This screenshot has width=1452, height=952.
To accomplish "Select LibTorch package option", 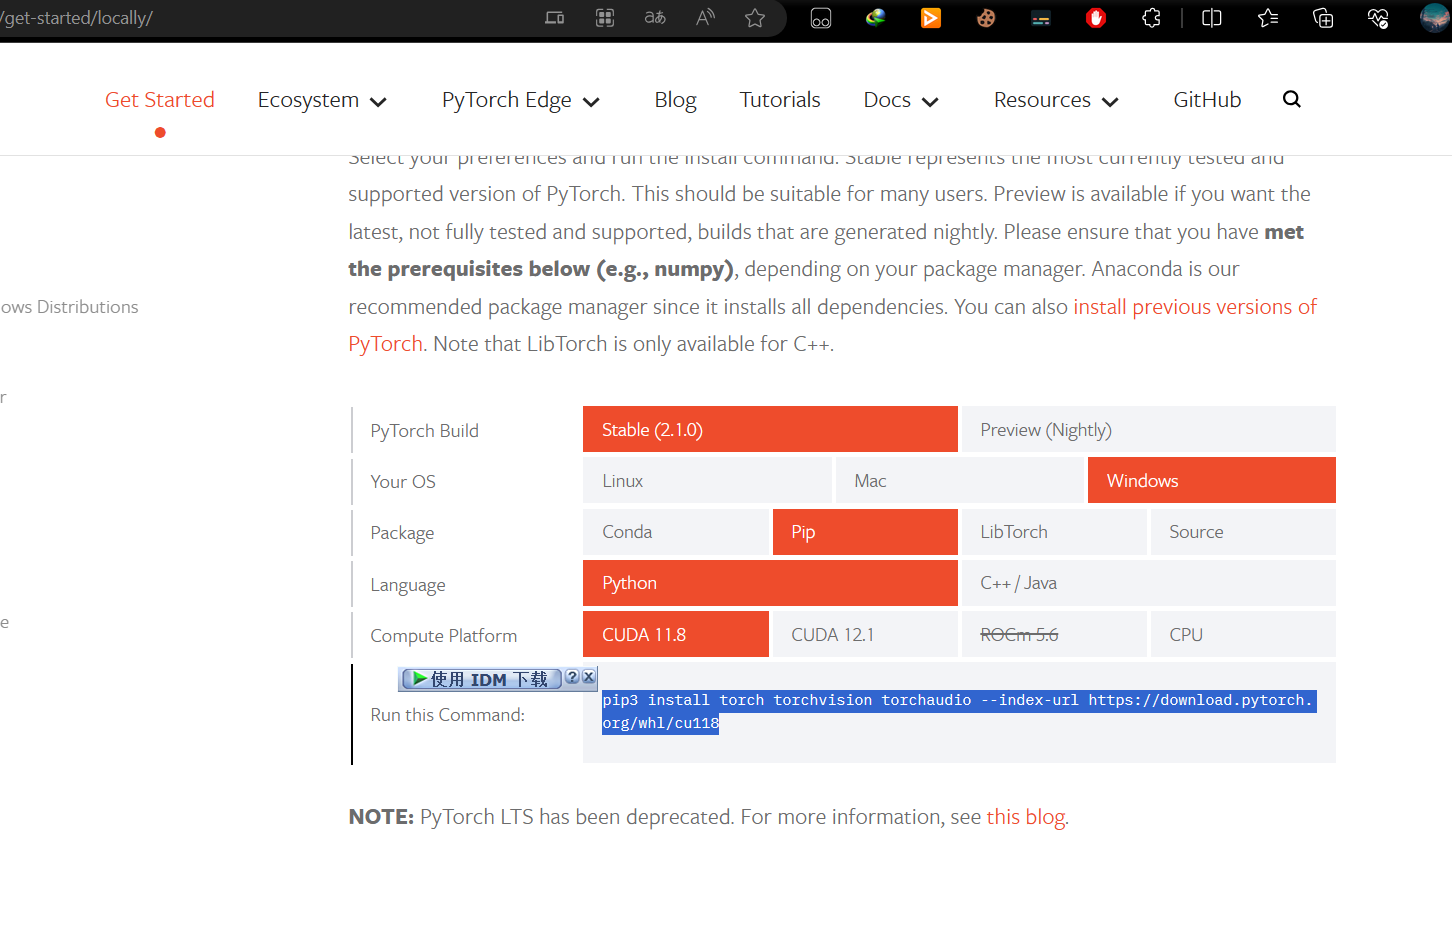I will click(x=1054, y=532).
